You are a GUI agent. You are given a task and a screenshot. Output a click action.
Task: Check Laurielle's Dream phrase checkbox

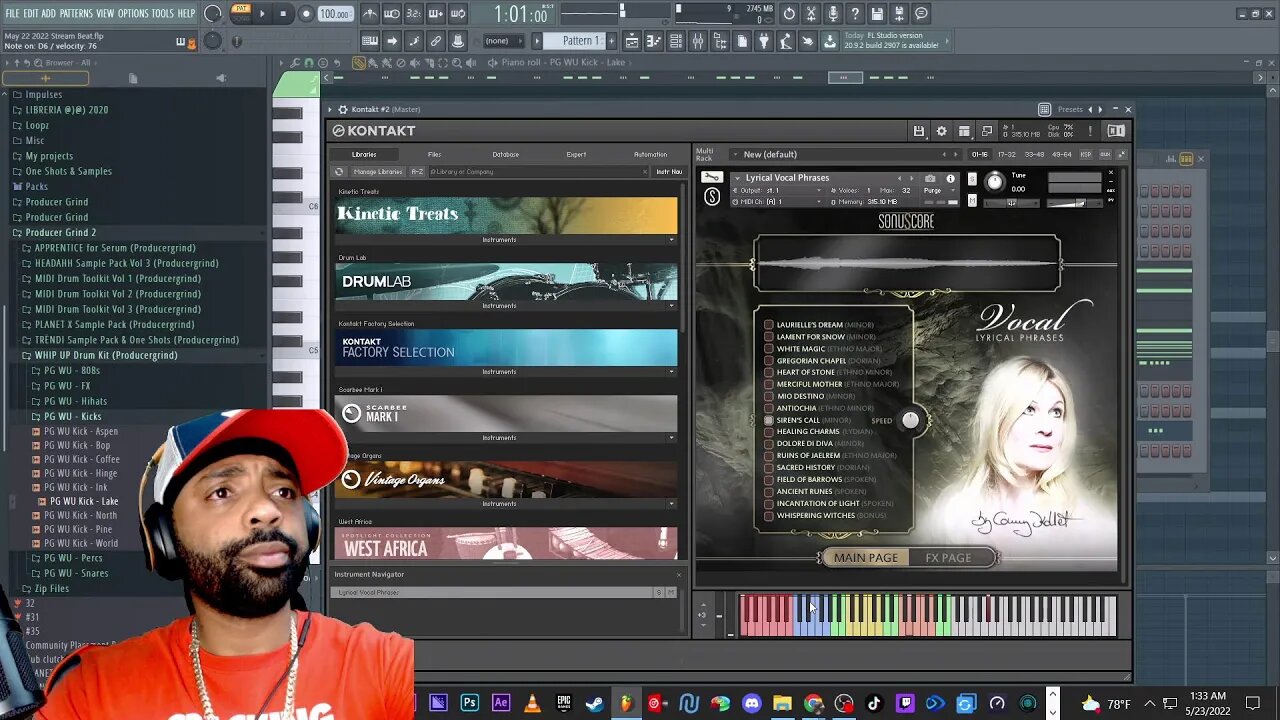point(768,325)
